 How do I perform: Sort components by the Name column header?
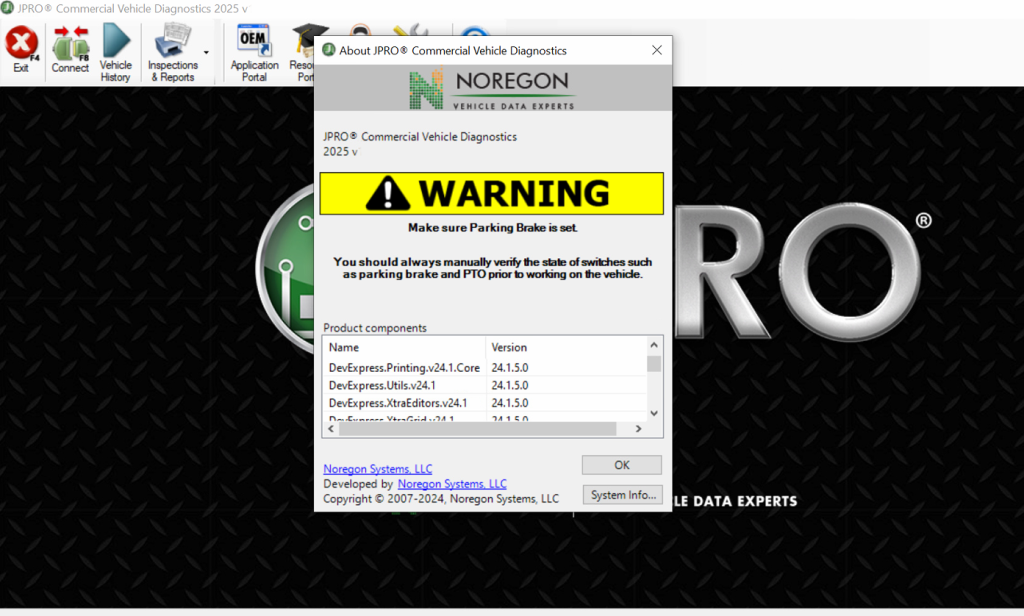tap(404, 347)
